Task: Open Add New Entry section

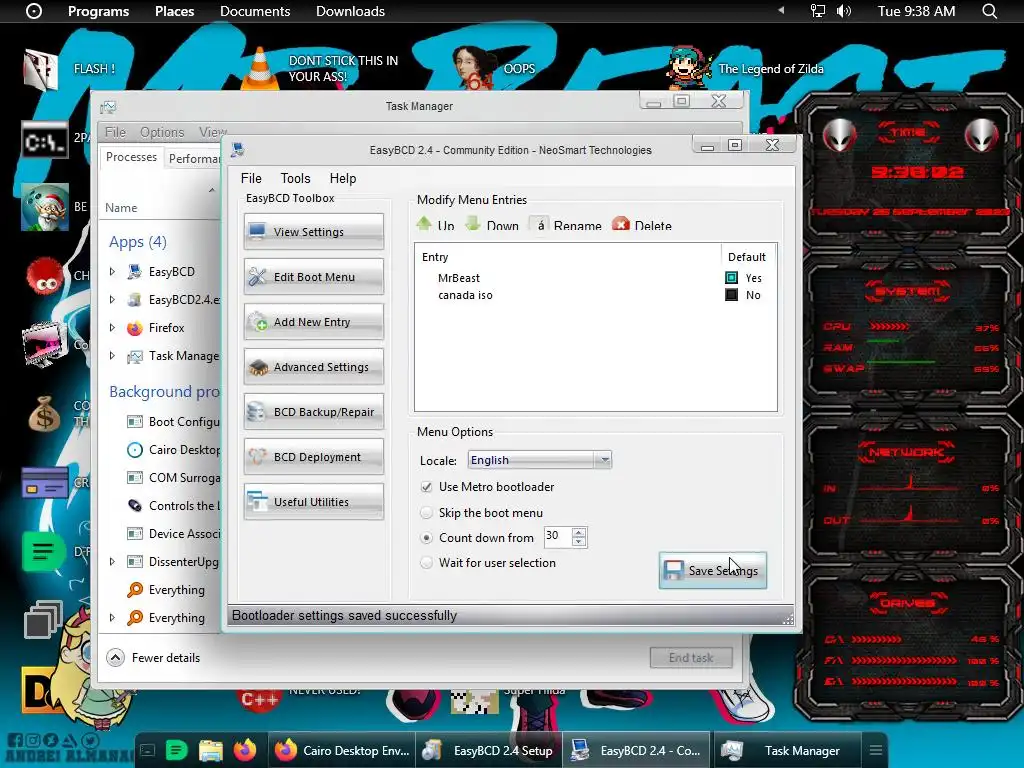Action: click(x=313, y=322)
